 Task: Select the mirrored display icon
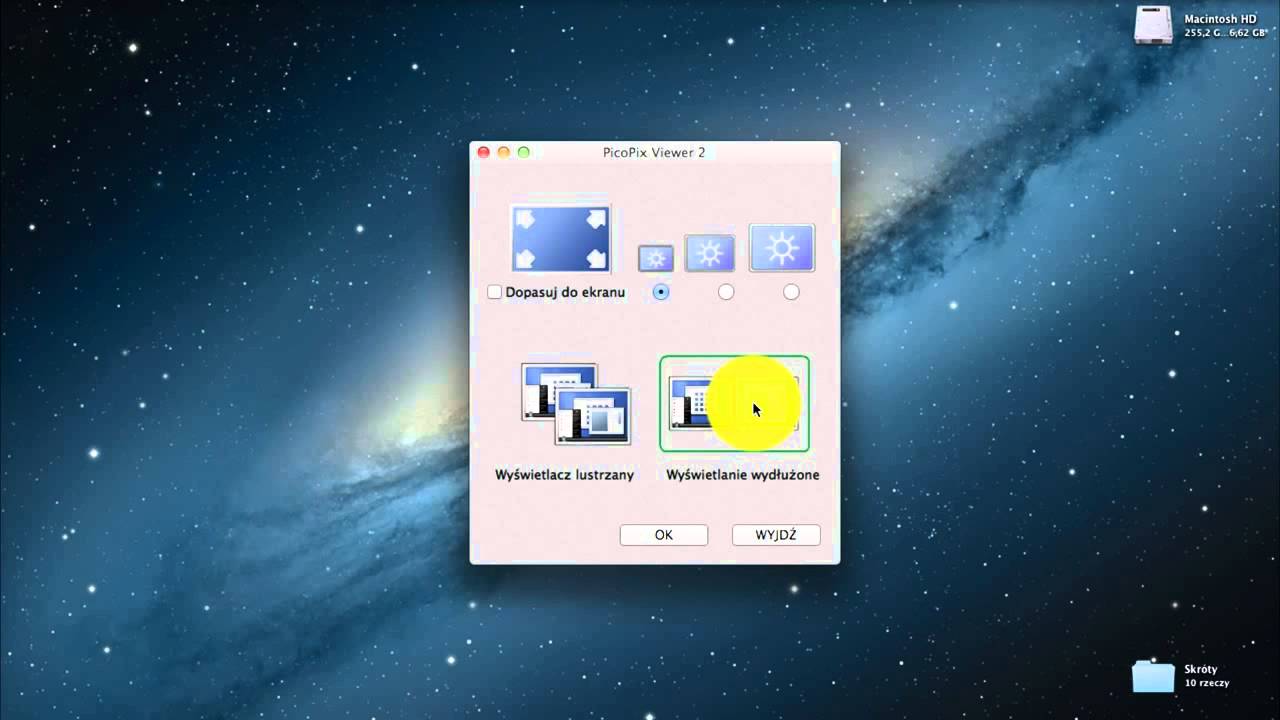576,404
